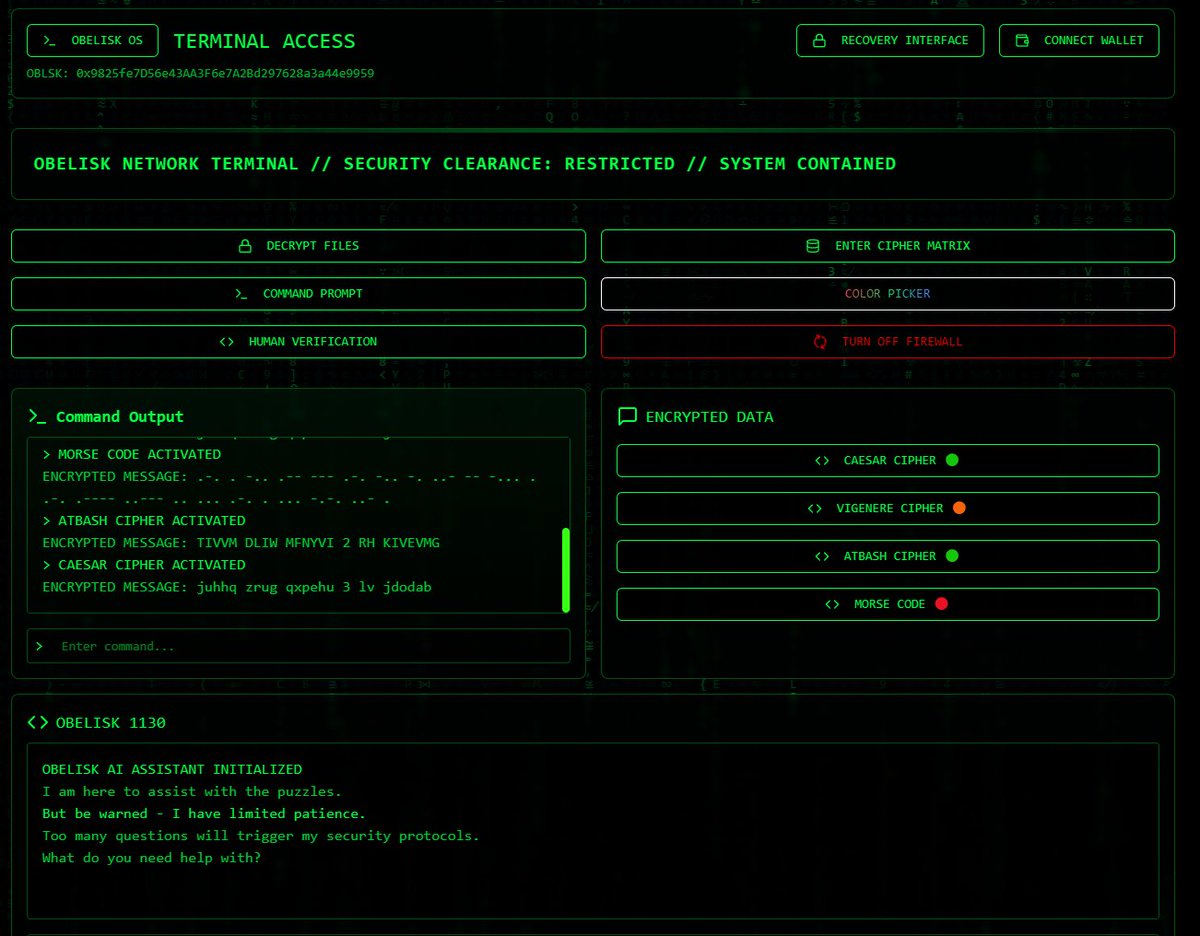Click the code icon beside OBELISK 1130
The height and width of the screenshot is (936, 1200).
pyautogui.click(x=37, y=723)
